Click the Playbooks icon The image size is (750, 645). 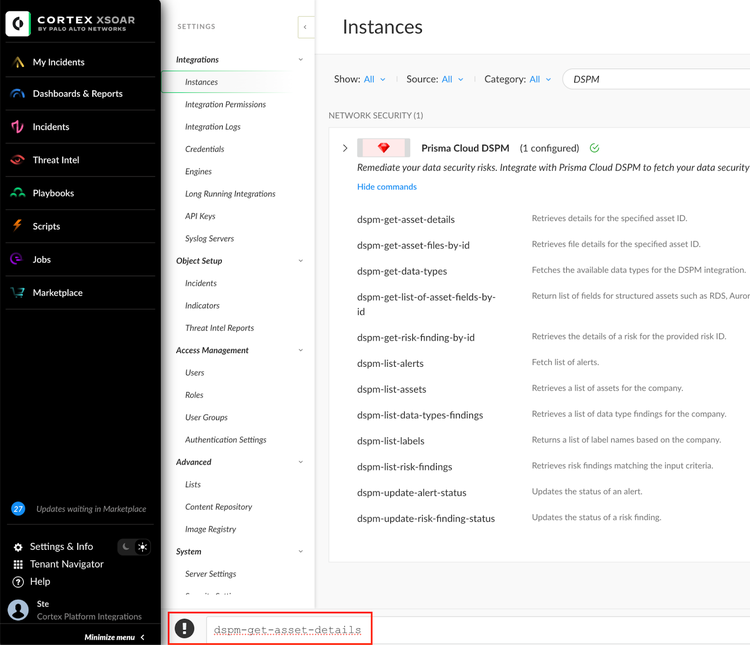point(18,193)
